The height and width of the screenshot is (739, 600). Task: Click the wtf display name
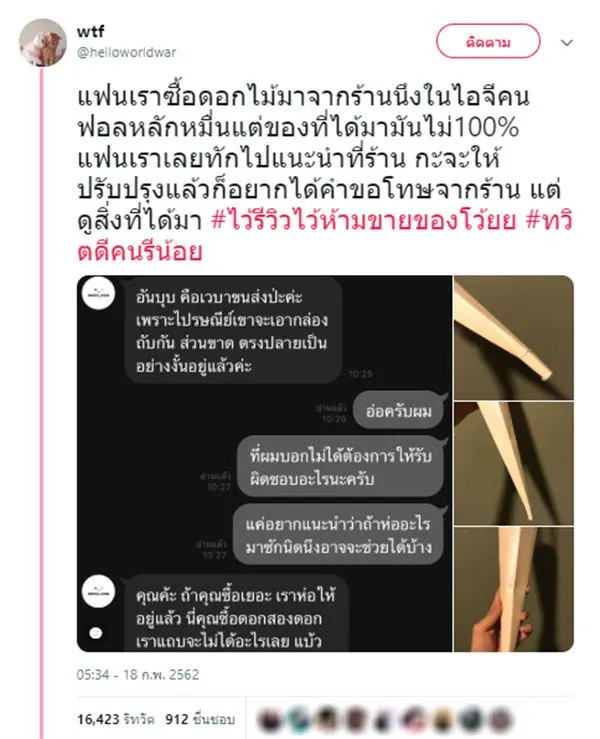click(x=90, y=32)
